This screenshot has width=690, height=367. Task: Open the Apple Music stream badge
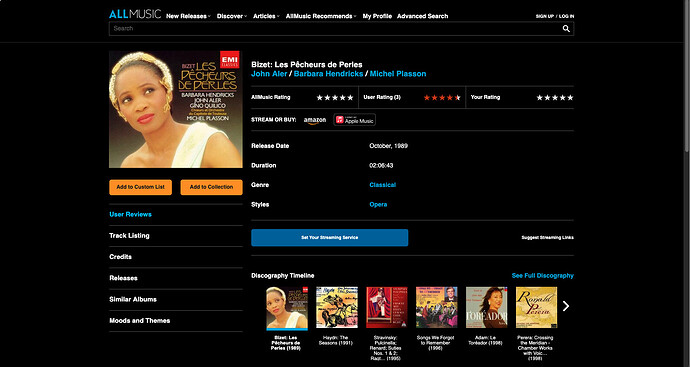(x=354, y=120)
